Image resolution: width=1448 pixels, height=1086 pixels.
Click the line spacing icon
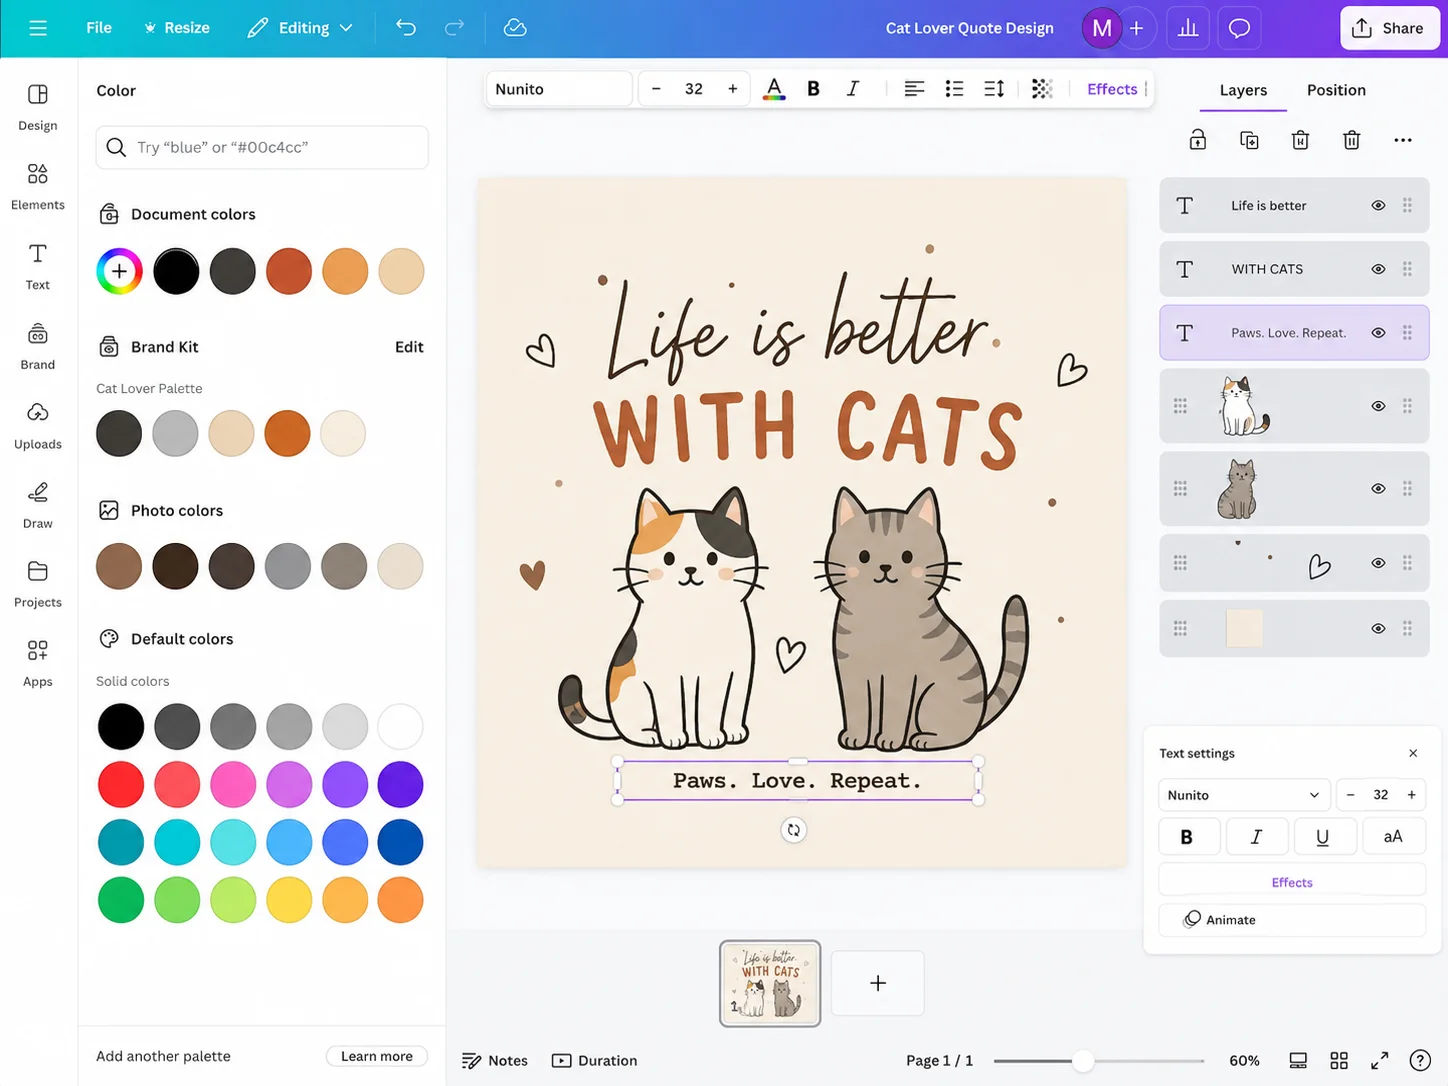pos(994,89)
